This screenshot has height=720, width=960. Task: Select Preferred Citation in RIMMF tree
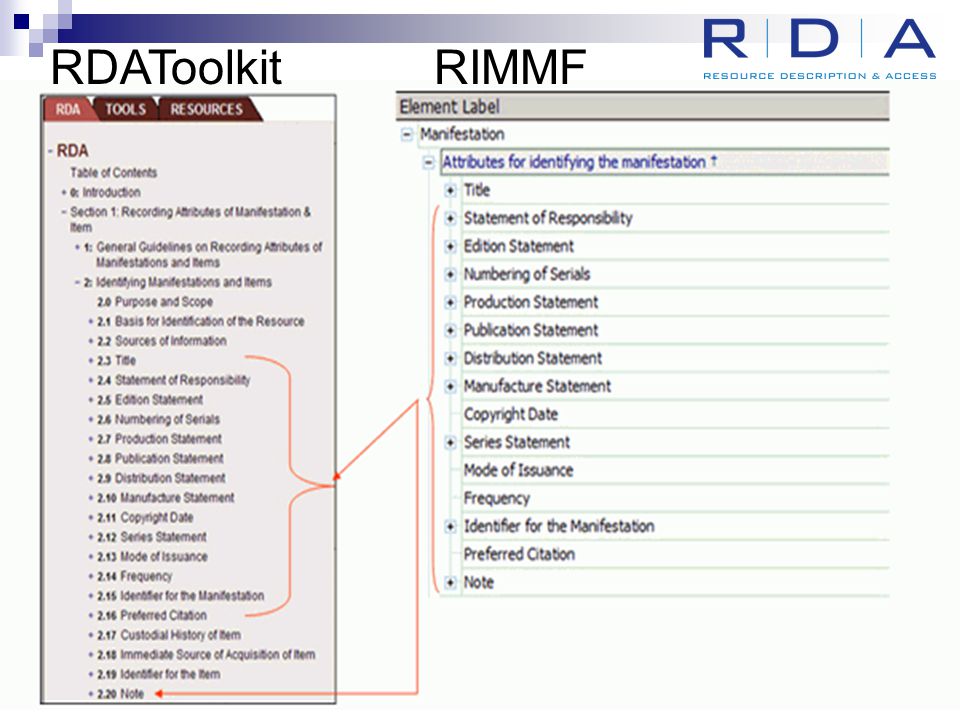point(675,555)
